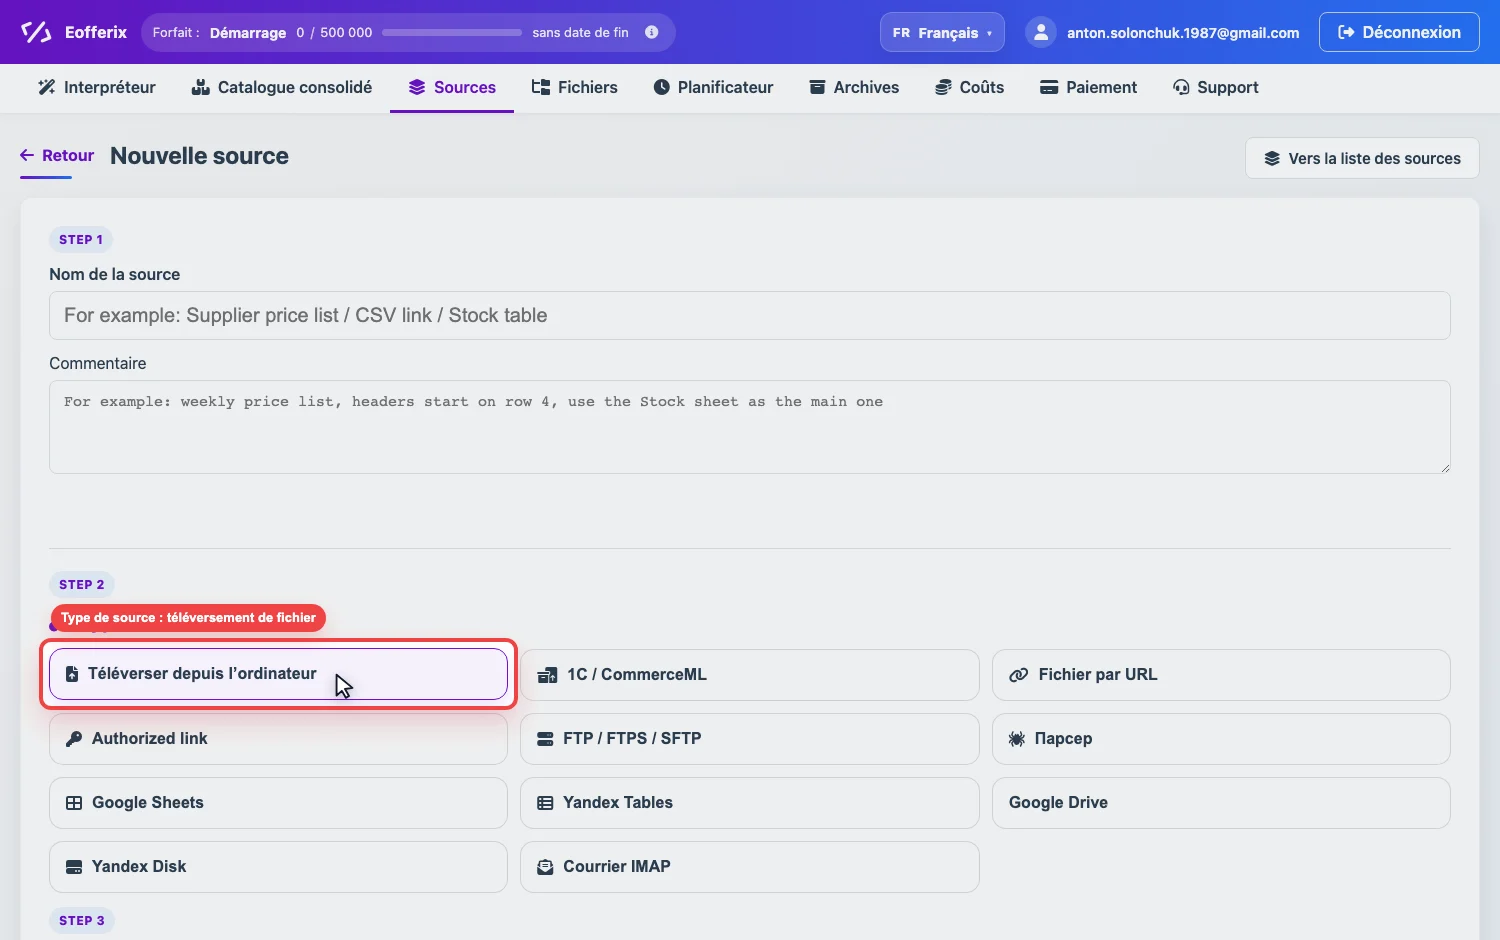Image resolution: width=1500 pixels, height=940 pixels.
Task: Click the Coûts coins icon
Action: click(x=943, y=87)
